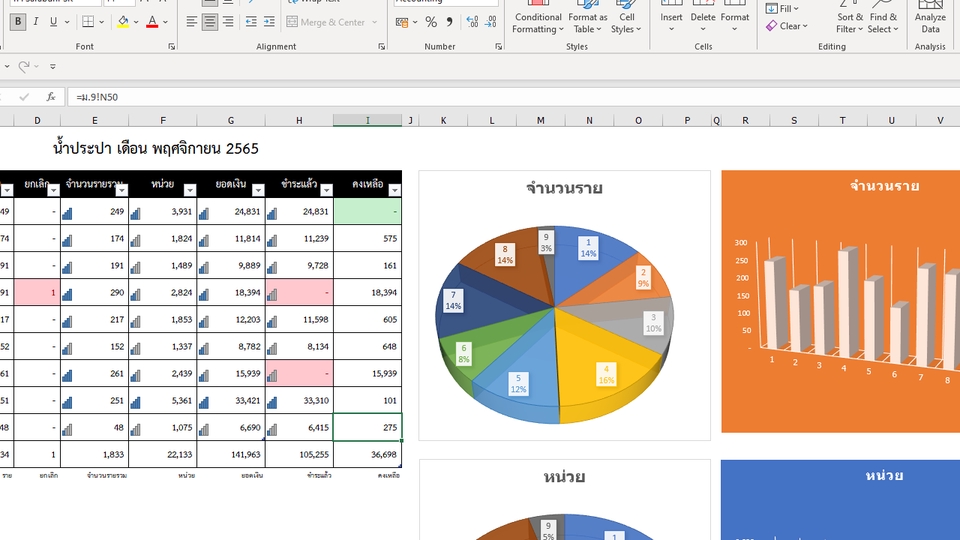Viewport: 960px width, 540px height.
Task: Open font color dropdown arrow
Action: coord(165,22)
